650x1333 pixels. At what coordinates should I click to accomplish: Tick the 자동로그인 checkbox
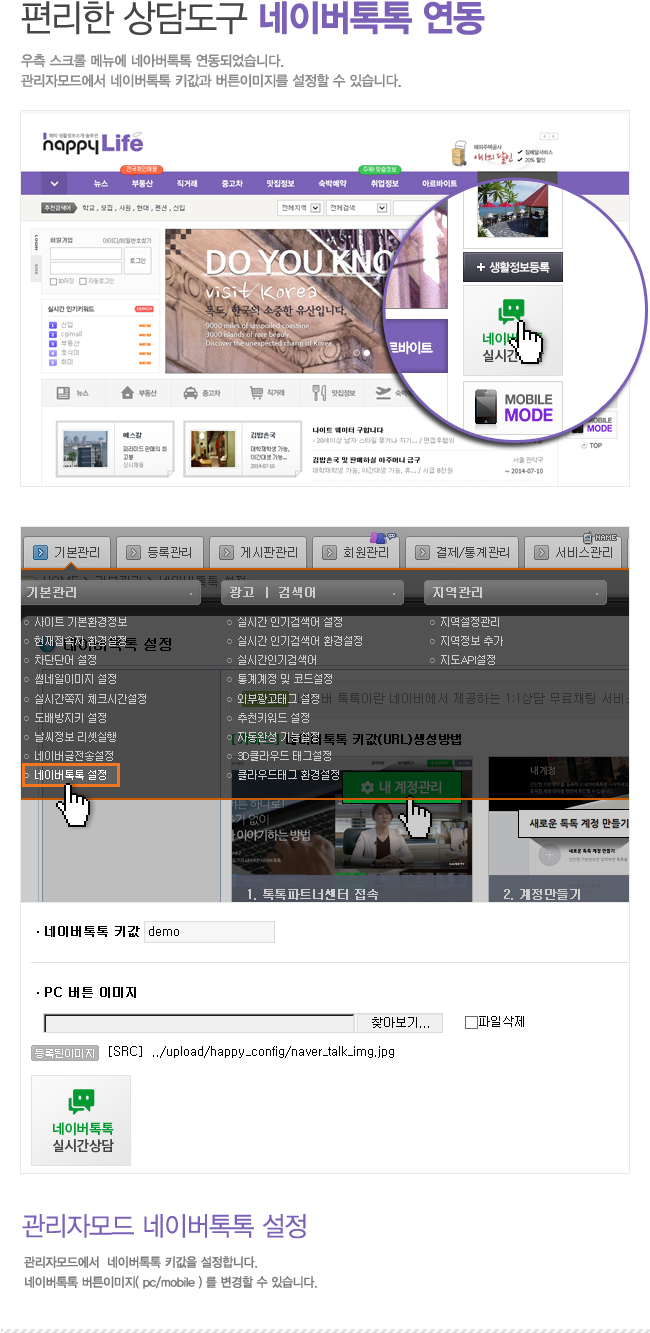click(83, 281)
